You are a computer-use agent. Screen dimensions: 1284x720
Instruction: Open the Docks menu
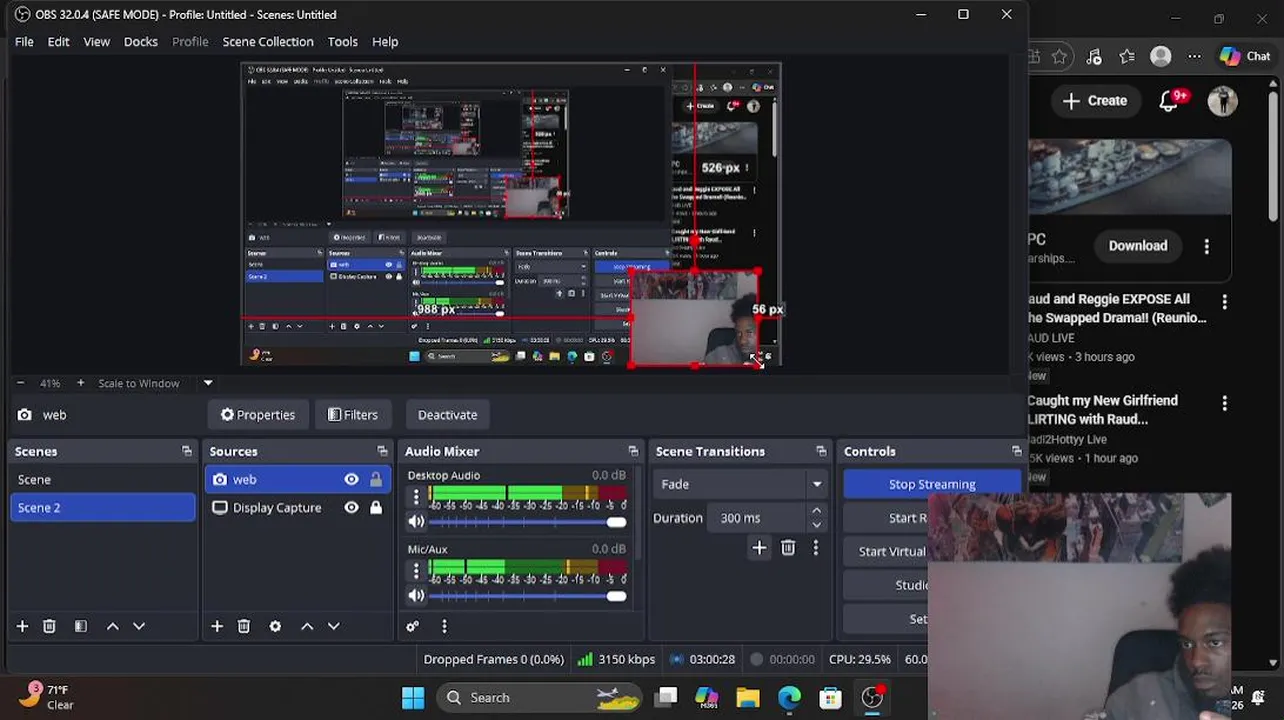(x=140, y=42)
